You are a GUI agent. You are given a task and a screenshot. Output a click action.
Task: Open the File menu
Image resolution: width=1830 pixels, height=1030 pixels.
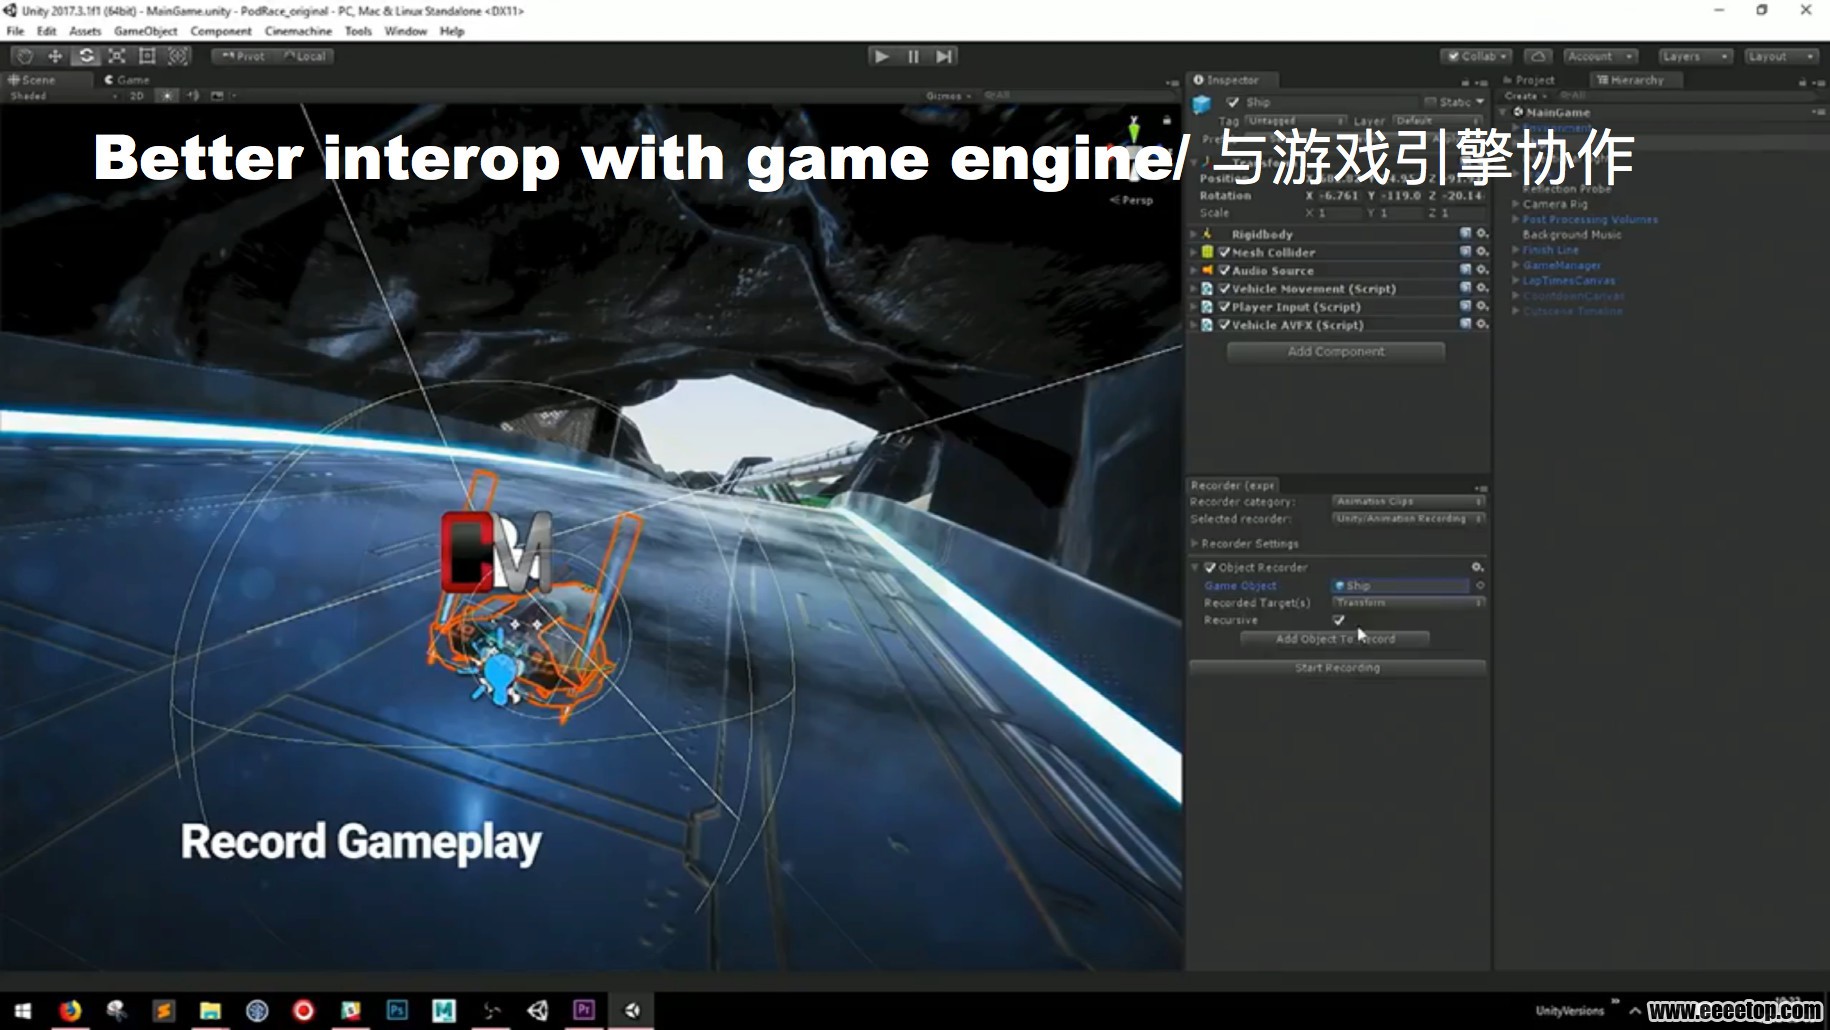(x=16, y=31)
